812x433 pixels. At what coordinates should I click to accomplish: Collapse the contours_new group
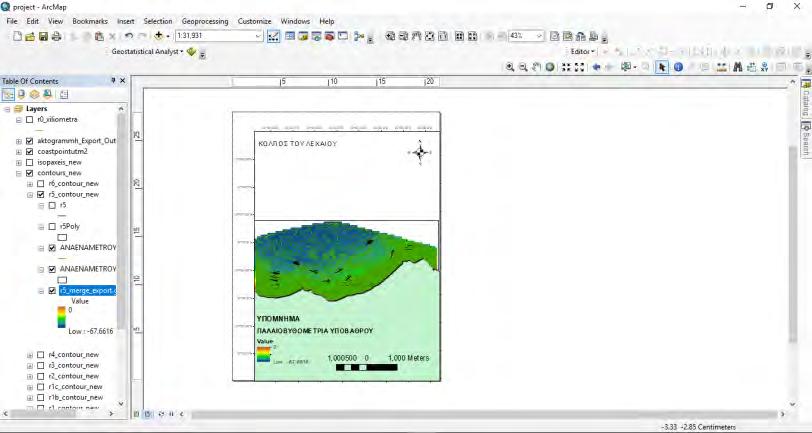pos(19,173)
